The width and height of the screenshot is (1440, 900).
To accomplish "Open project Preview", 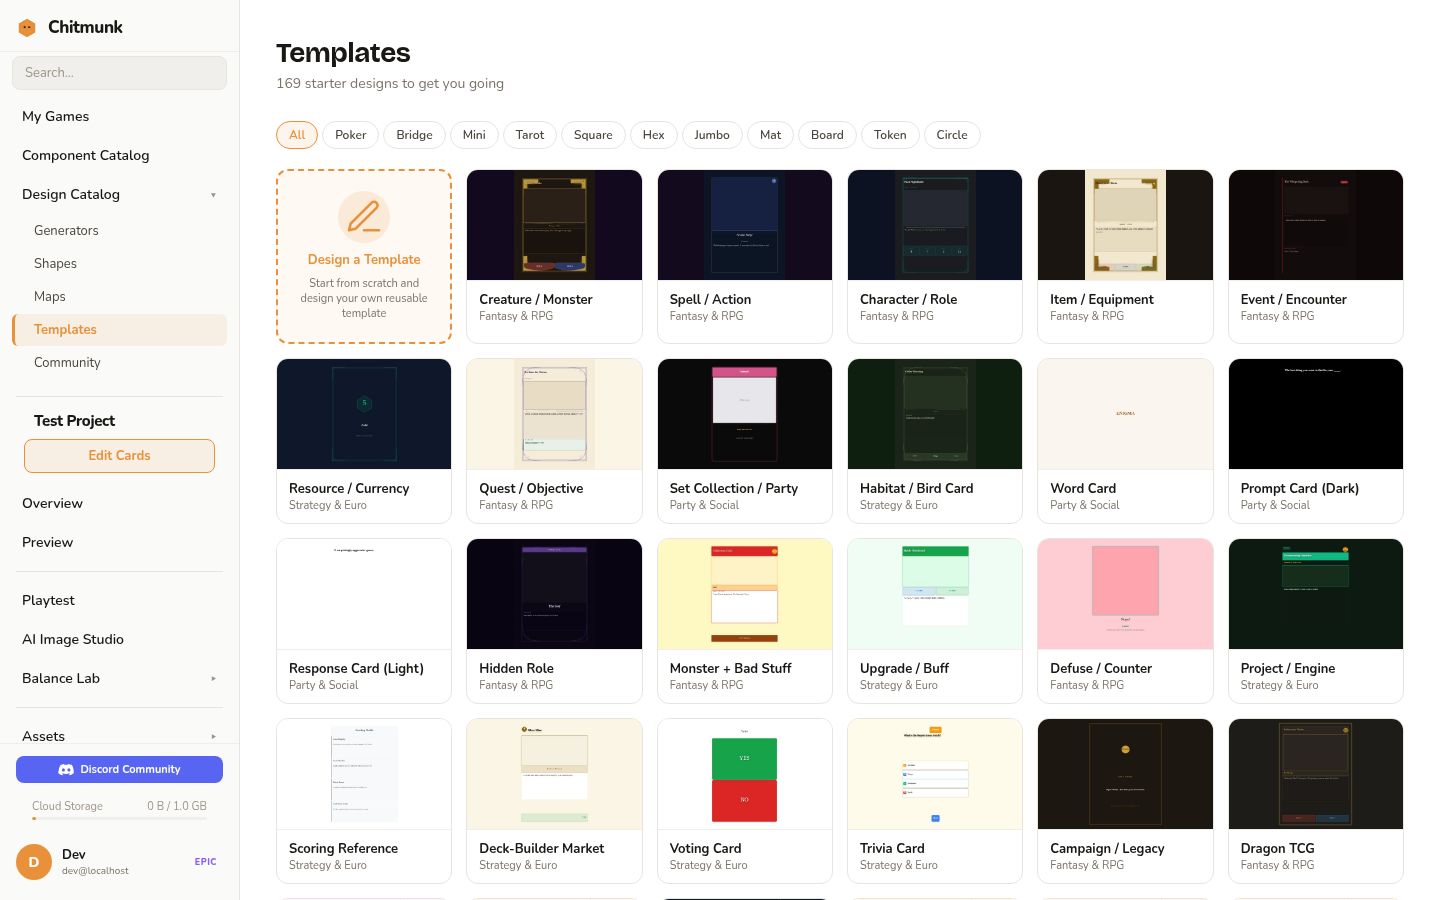I will tap(119, 542).
